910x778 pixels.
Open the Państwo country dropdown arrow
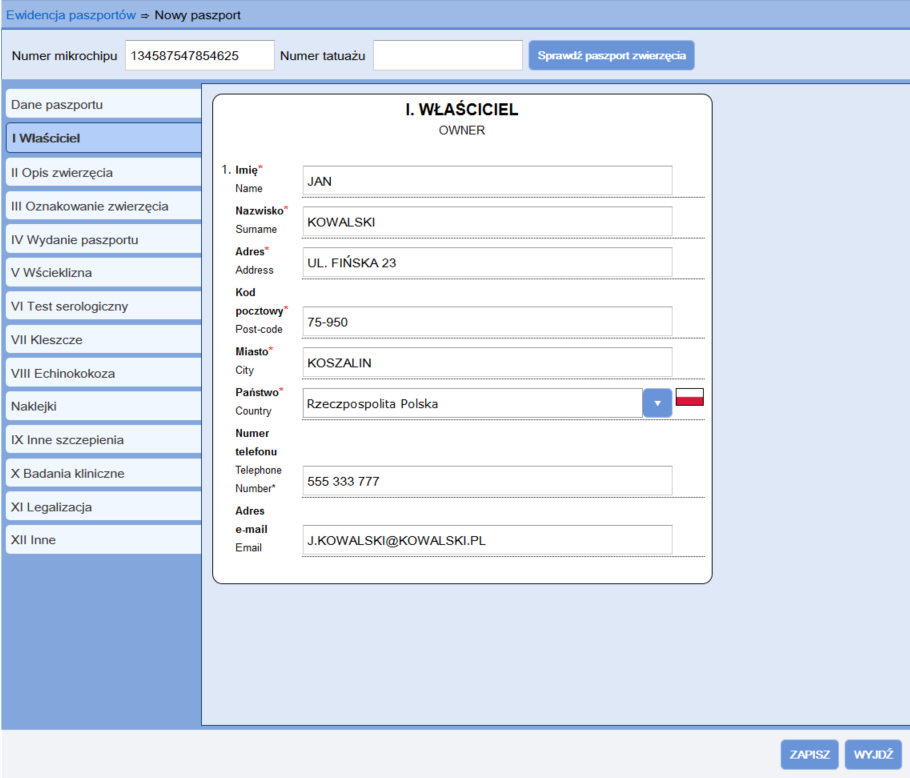(657, 403)
